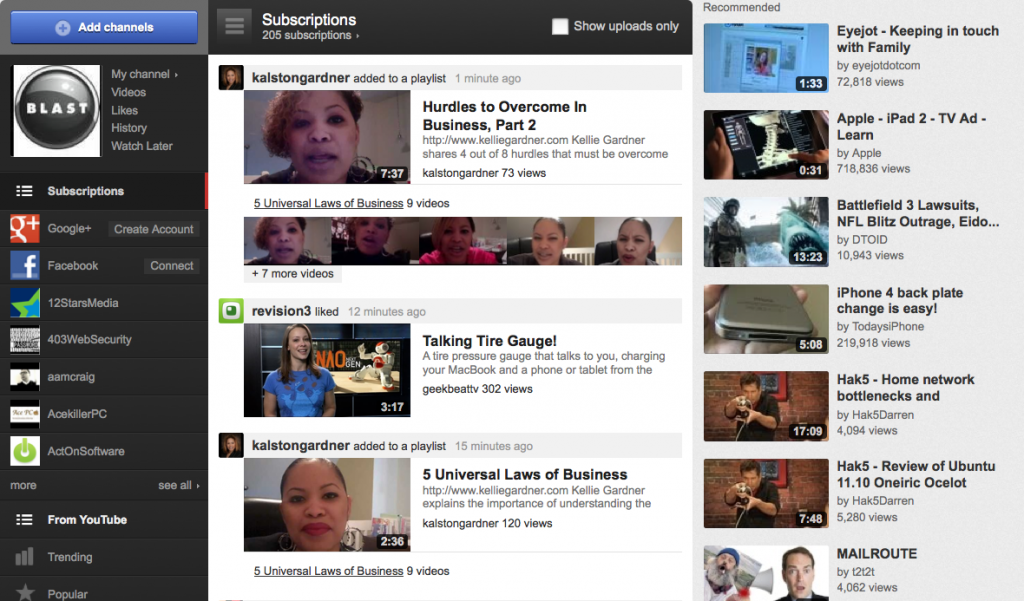Select the Trending icon in sidebar
Viewport: 1024px width, 601px height.
coord(24,556)
